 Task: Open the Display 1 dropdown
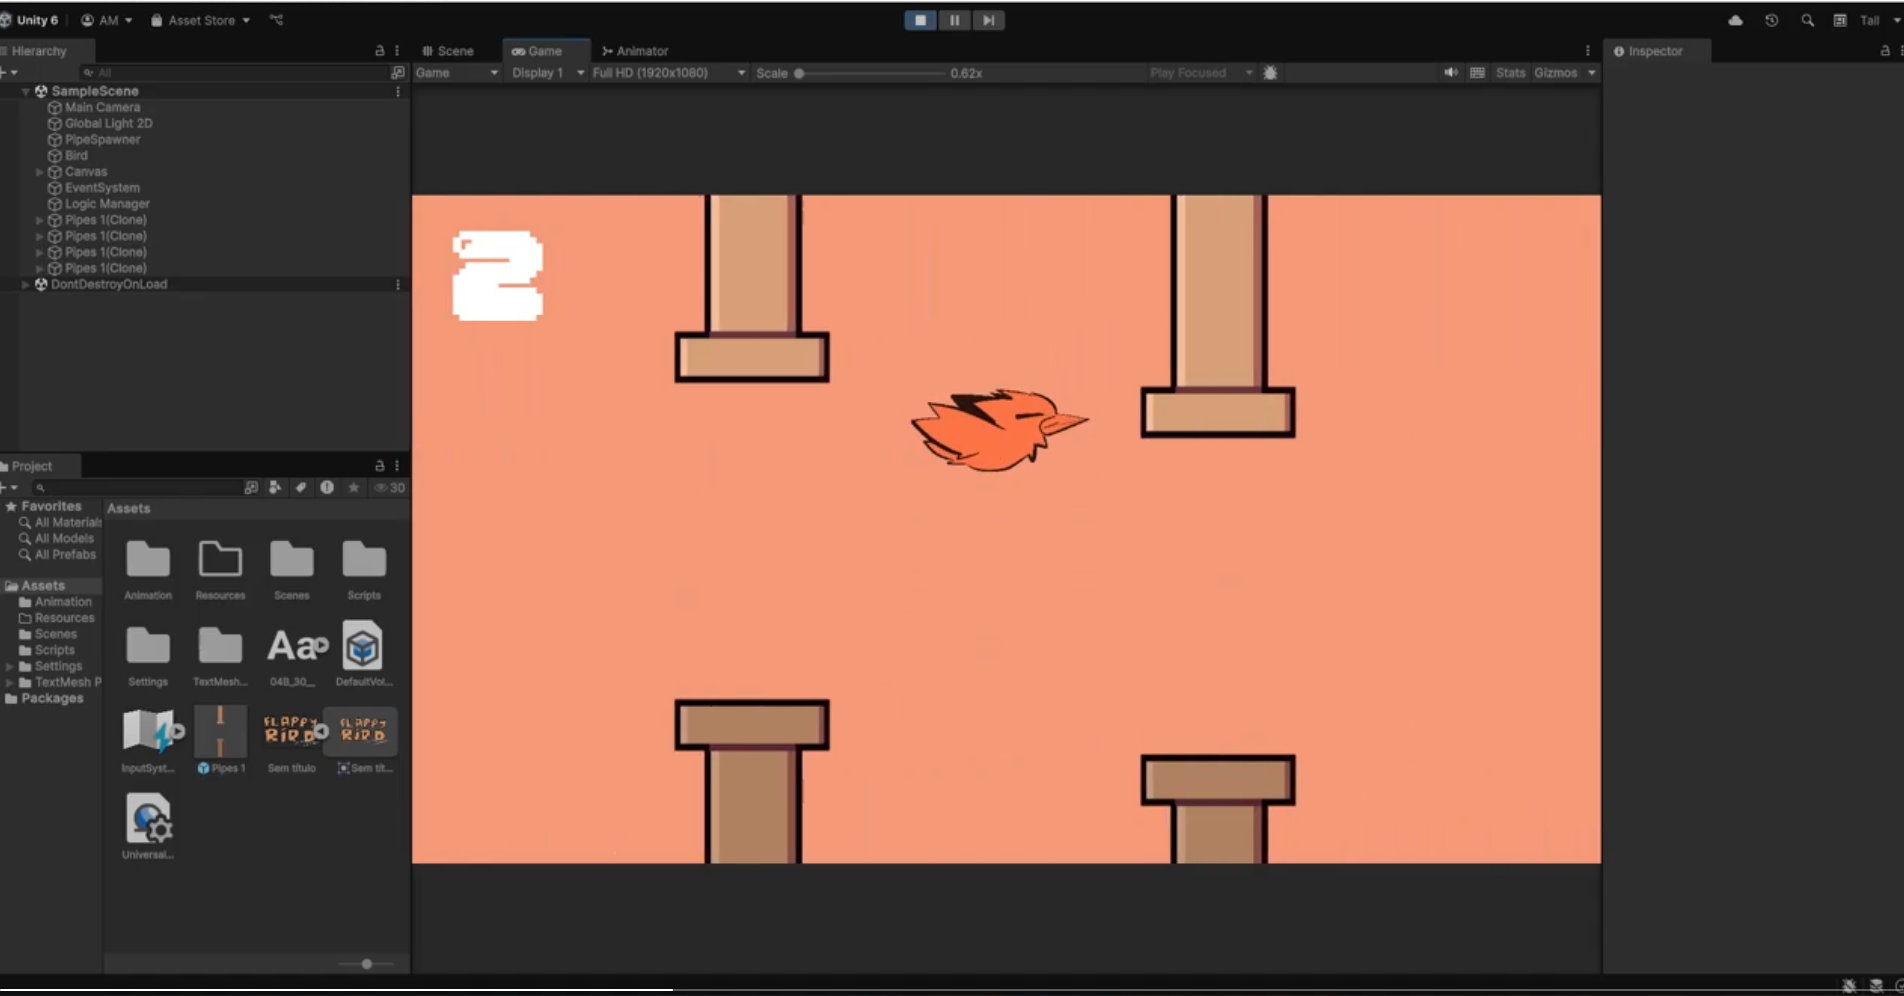tap(547, 73)
